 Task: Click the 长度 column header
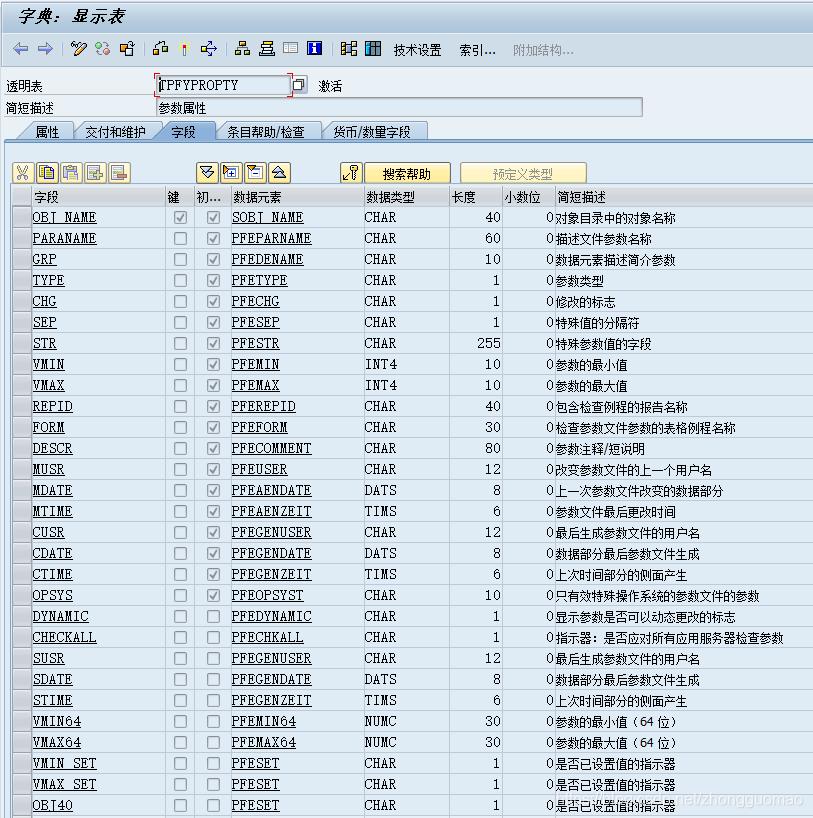(x=475, y=197)
